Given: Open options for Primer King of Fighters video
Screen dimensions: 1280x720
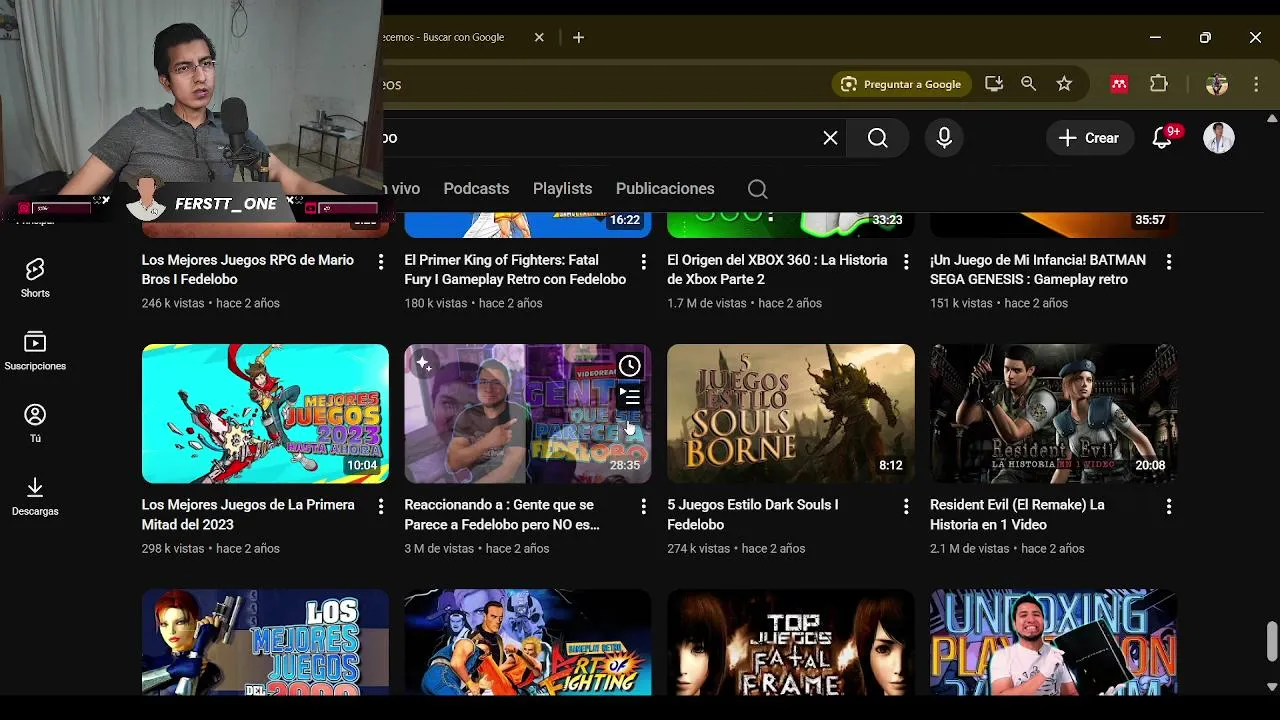Looking at the screenshot, I should [643, 262].
